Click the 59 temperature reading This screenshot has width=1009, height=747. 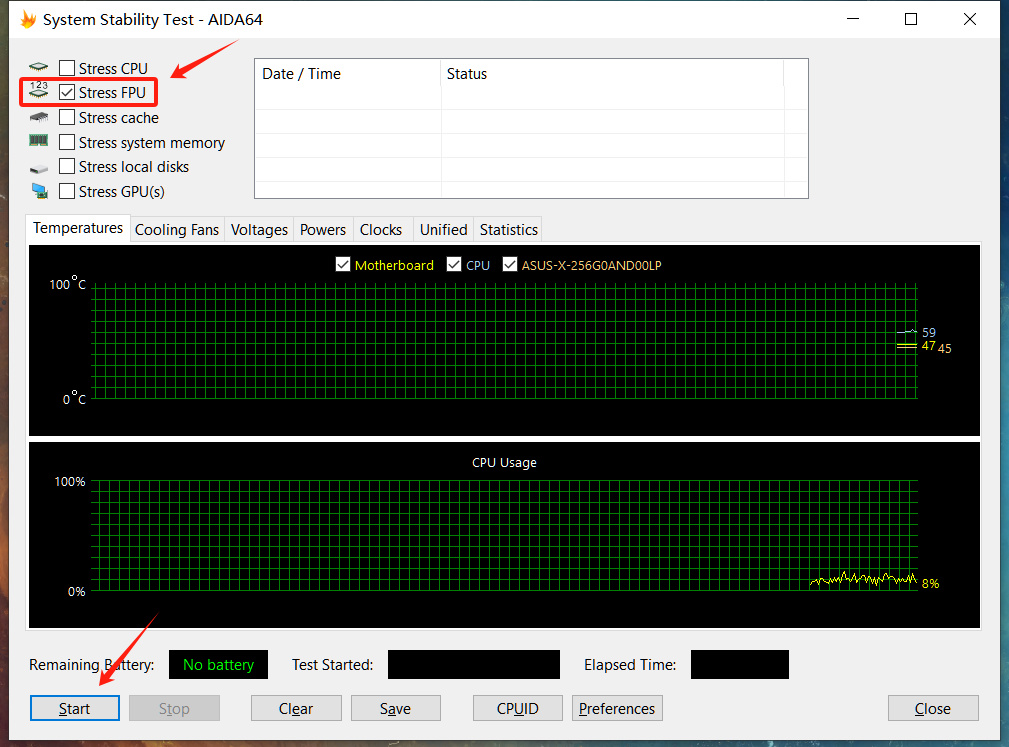pyautogui.click(x=929, y=333)
